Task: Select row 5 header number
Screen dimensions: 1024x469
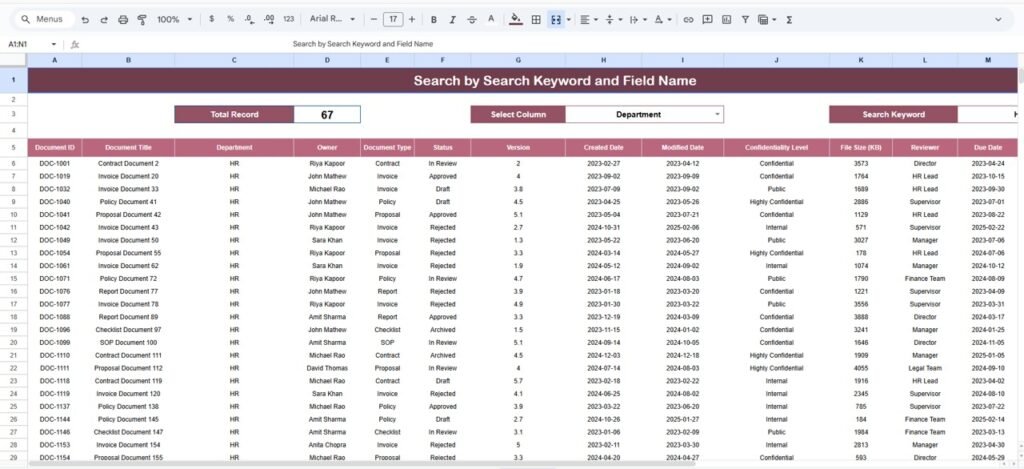Action: click(14, 148)
